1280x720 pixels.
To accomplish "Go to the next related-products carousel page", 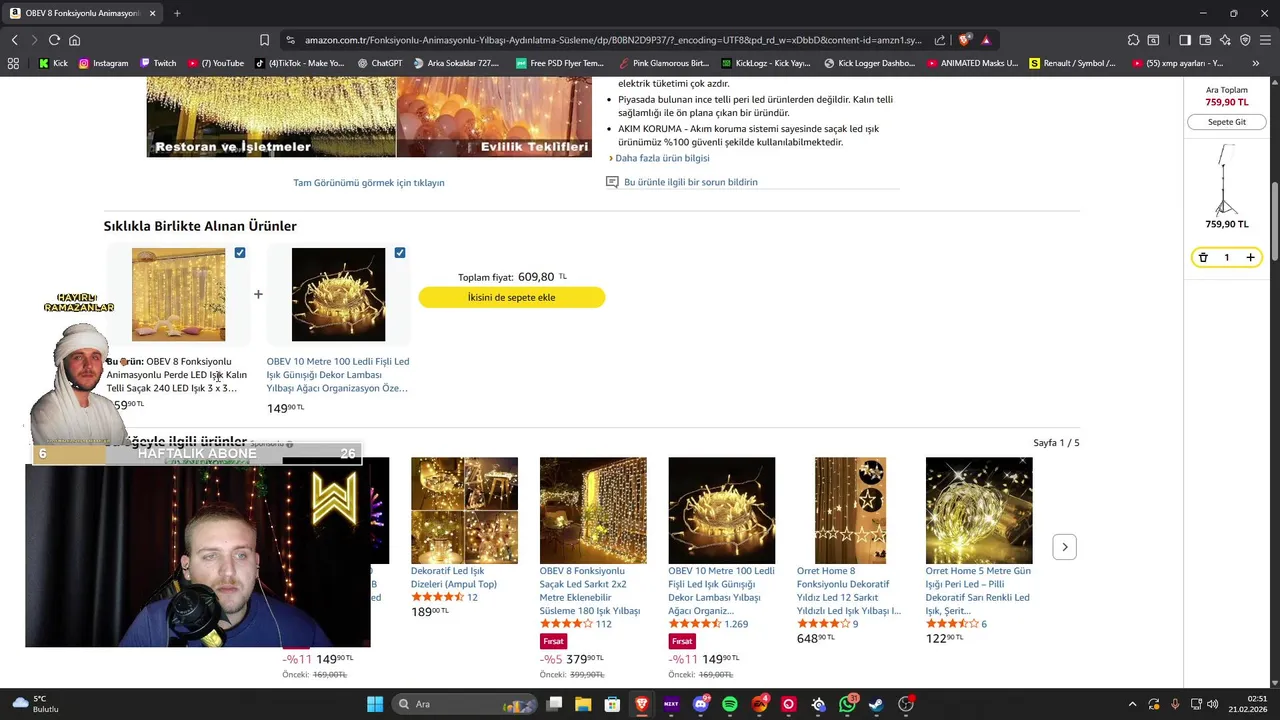I will click(x=1064, y=547).
